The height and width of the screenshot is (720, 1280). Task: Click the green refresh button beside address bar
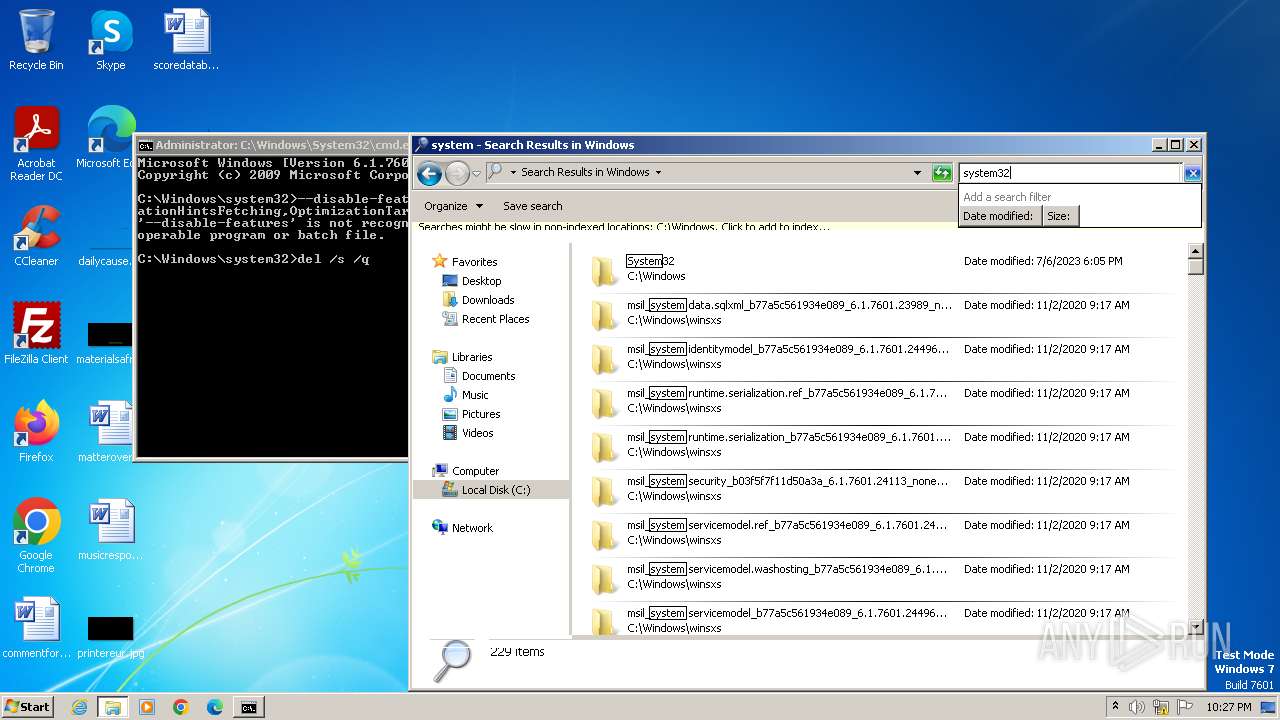click(x=942, y=173)
